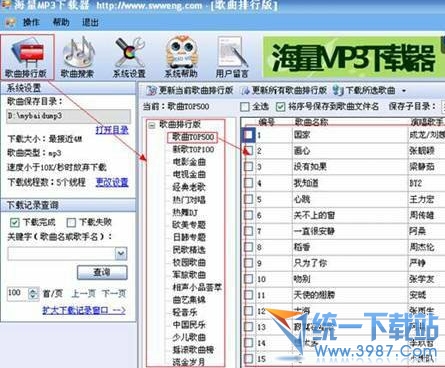Select 日韩专题 in the tree
This screenshot has height=368, width=445.
[x=189, y=237]
